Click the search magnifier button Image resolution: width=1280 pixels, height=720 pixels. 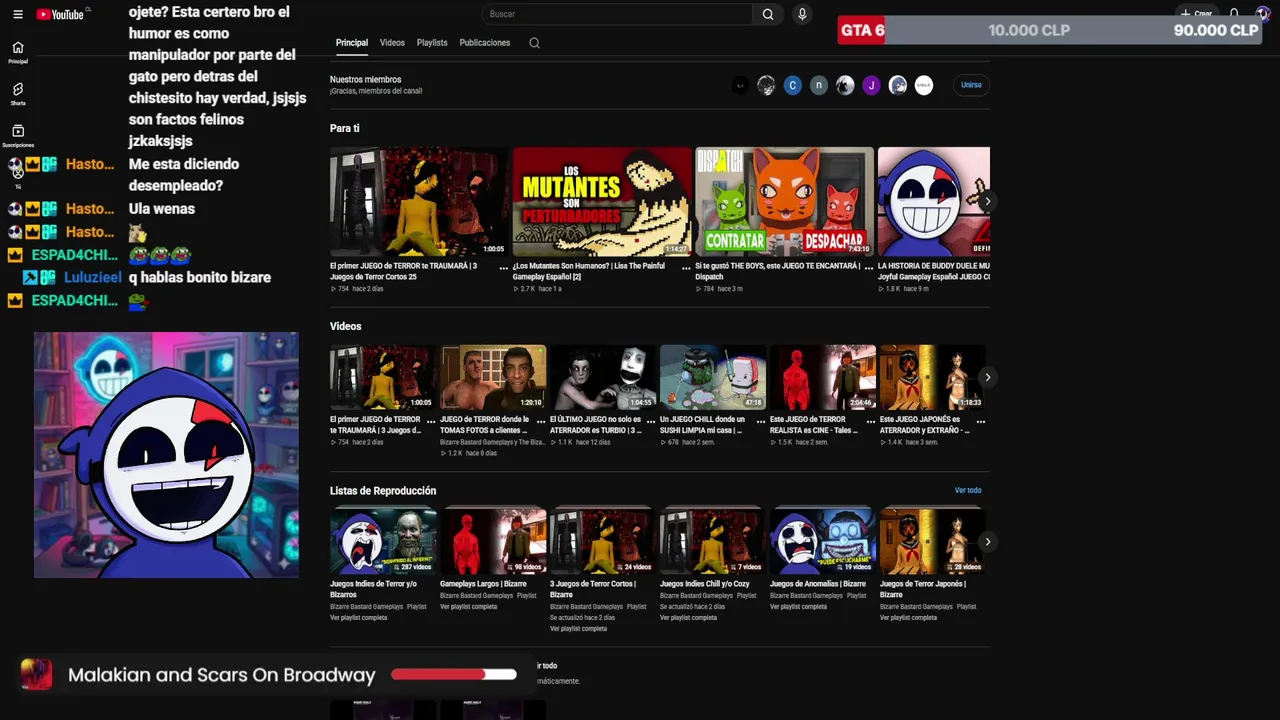click(x=768, y=14)
